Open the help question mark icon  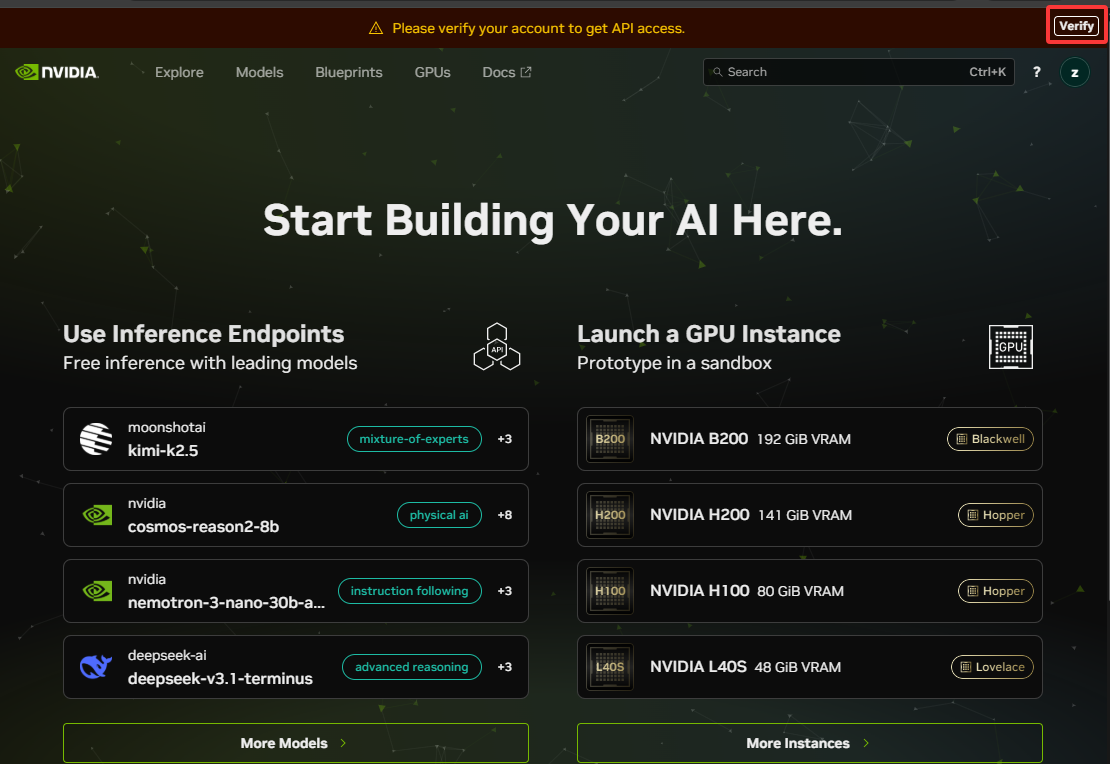pyautogui.click(x=1037, y=72)
